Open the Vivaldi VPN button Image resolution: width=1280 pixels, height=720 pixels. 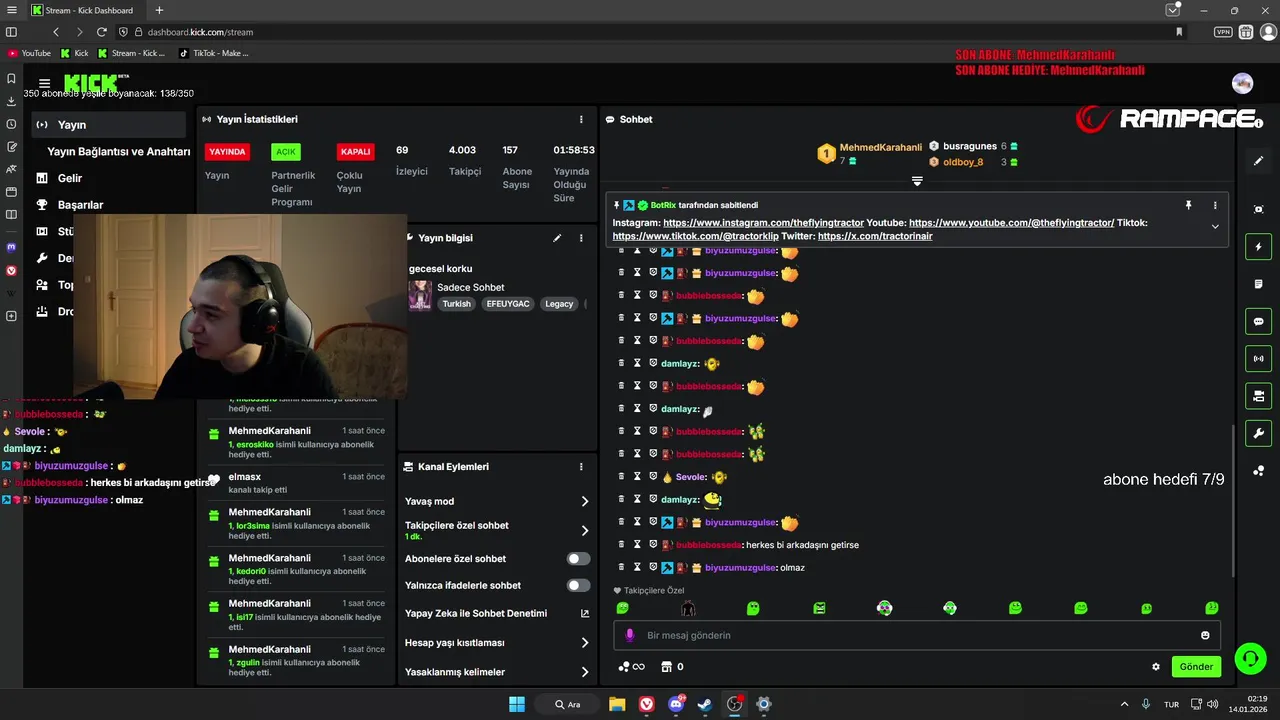tap(1223, 32)
